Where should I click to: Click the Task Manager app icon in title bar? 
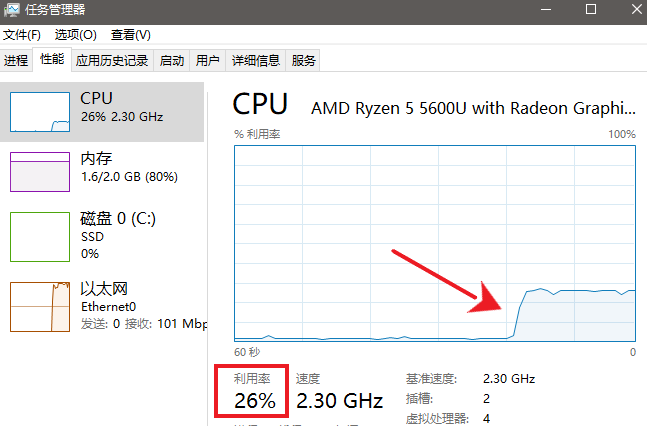[x=11, y=10]
